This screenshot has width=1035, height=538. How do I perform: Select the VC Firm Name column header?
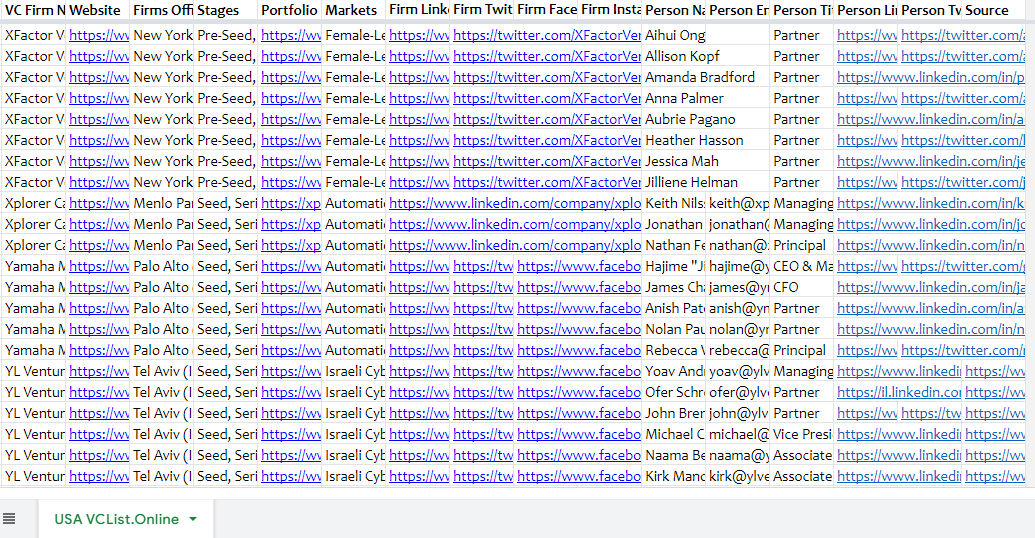click(x=34, y=10)
